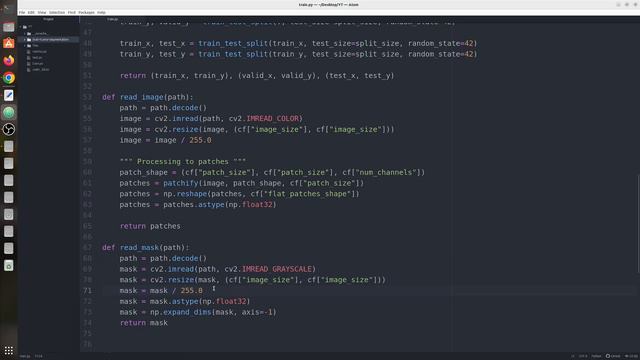
Task: Click 'return mask' line
Action: (x=144, y=323)
